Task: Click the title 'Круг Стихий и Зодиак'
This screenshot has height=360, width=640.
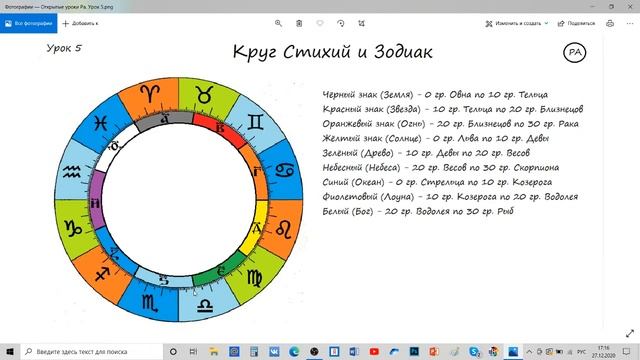Action: (x=332, y=52)
